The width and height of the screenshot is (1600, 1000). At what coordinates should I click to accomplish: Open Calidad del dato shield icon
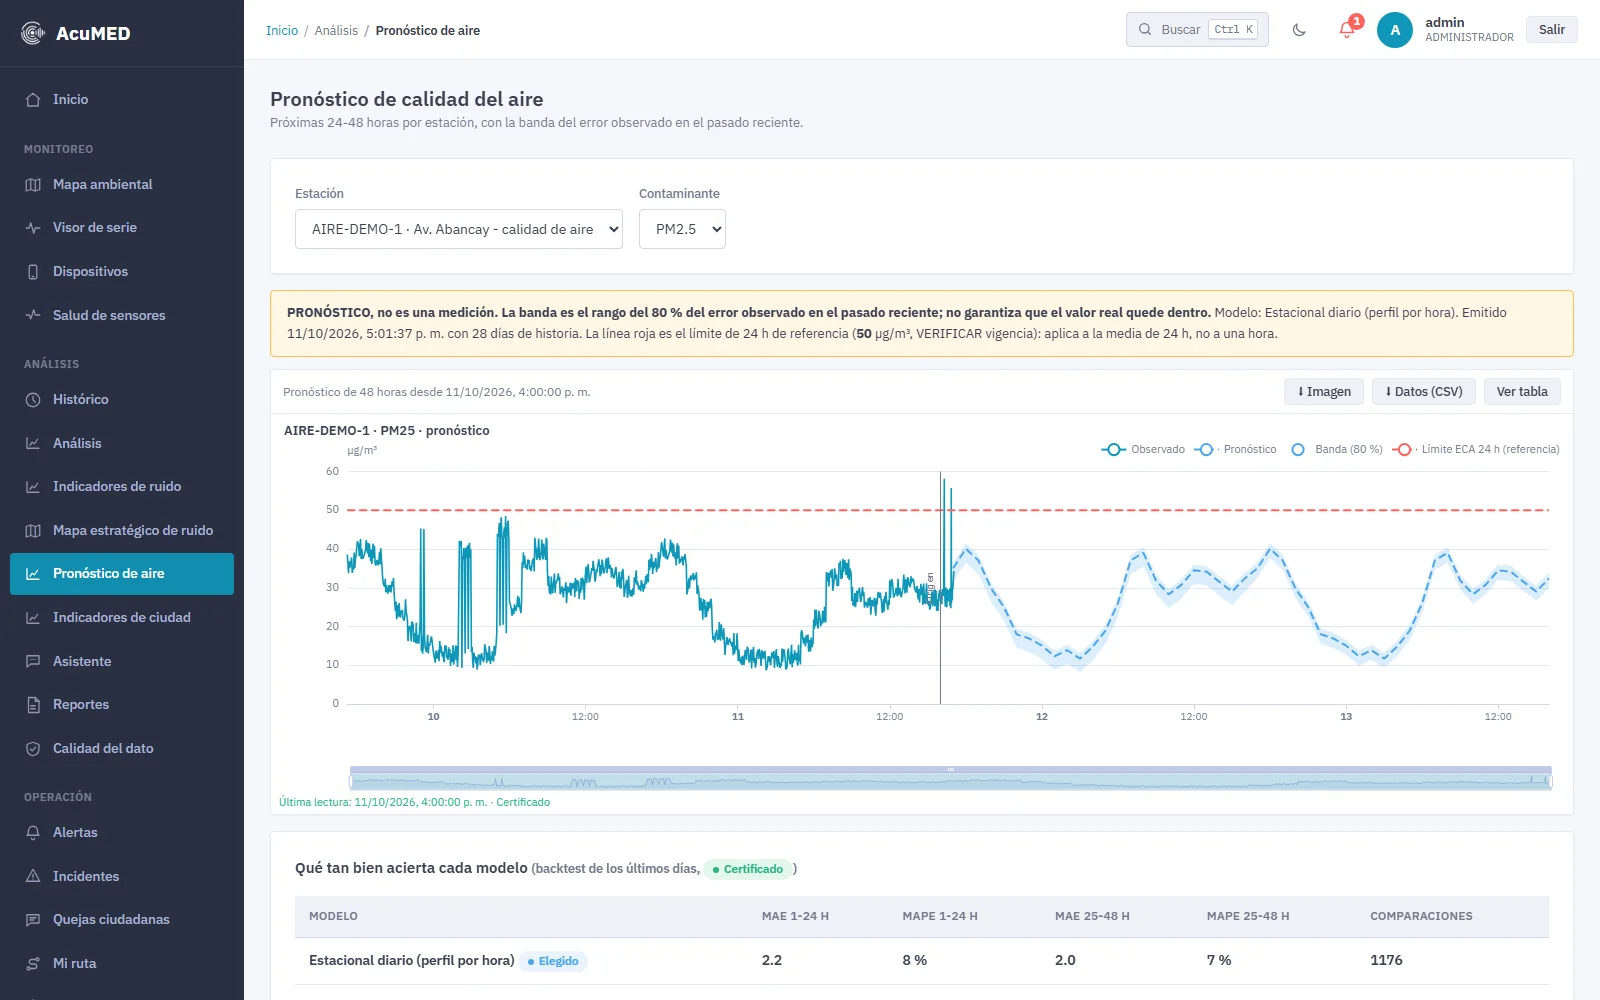(33, 749)
